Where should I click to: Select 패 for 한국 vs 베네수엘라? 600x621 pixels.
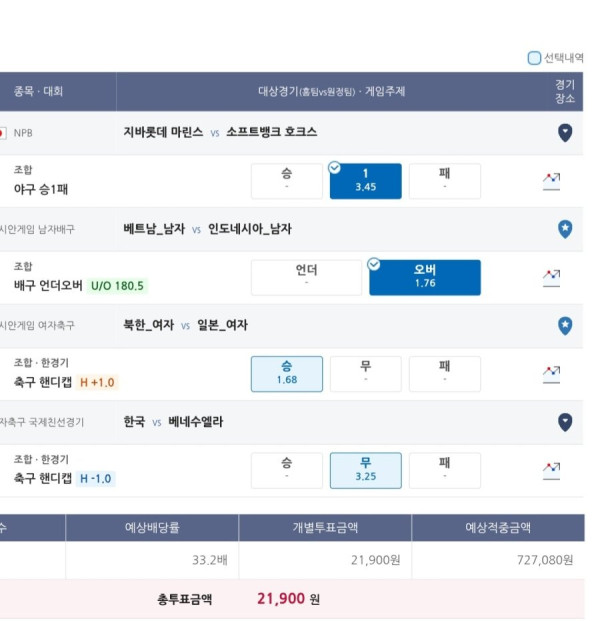click(x=445, y=471)
